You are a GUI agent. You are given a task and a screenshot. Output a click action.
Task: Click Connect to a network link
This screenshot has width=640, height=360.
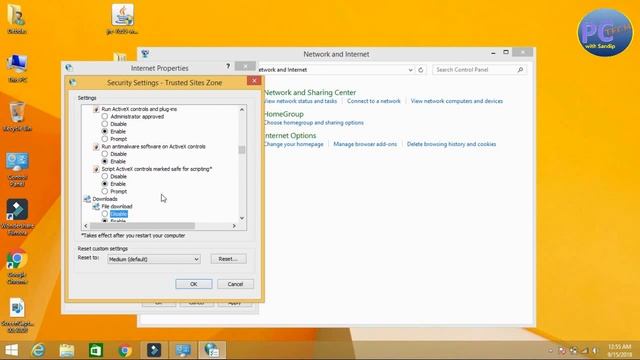373,101
